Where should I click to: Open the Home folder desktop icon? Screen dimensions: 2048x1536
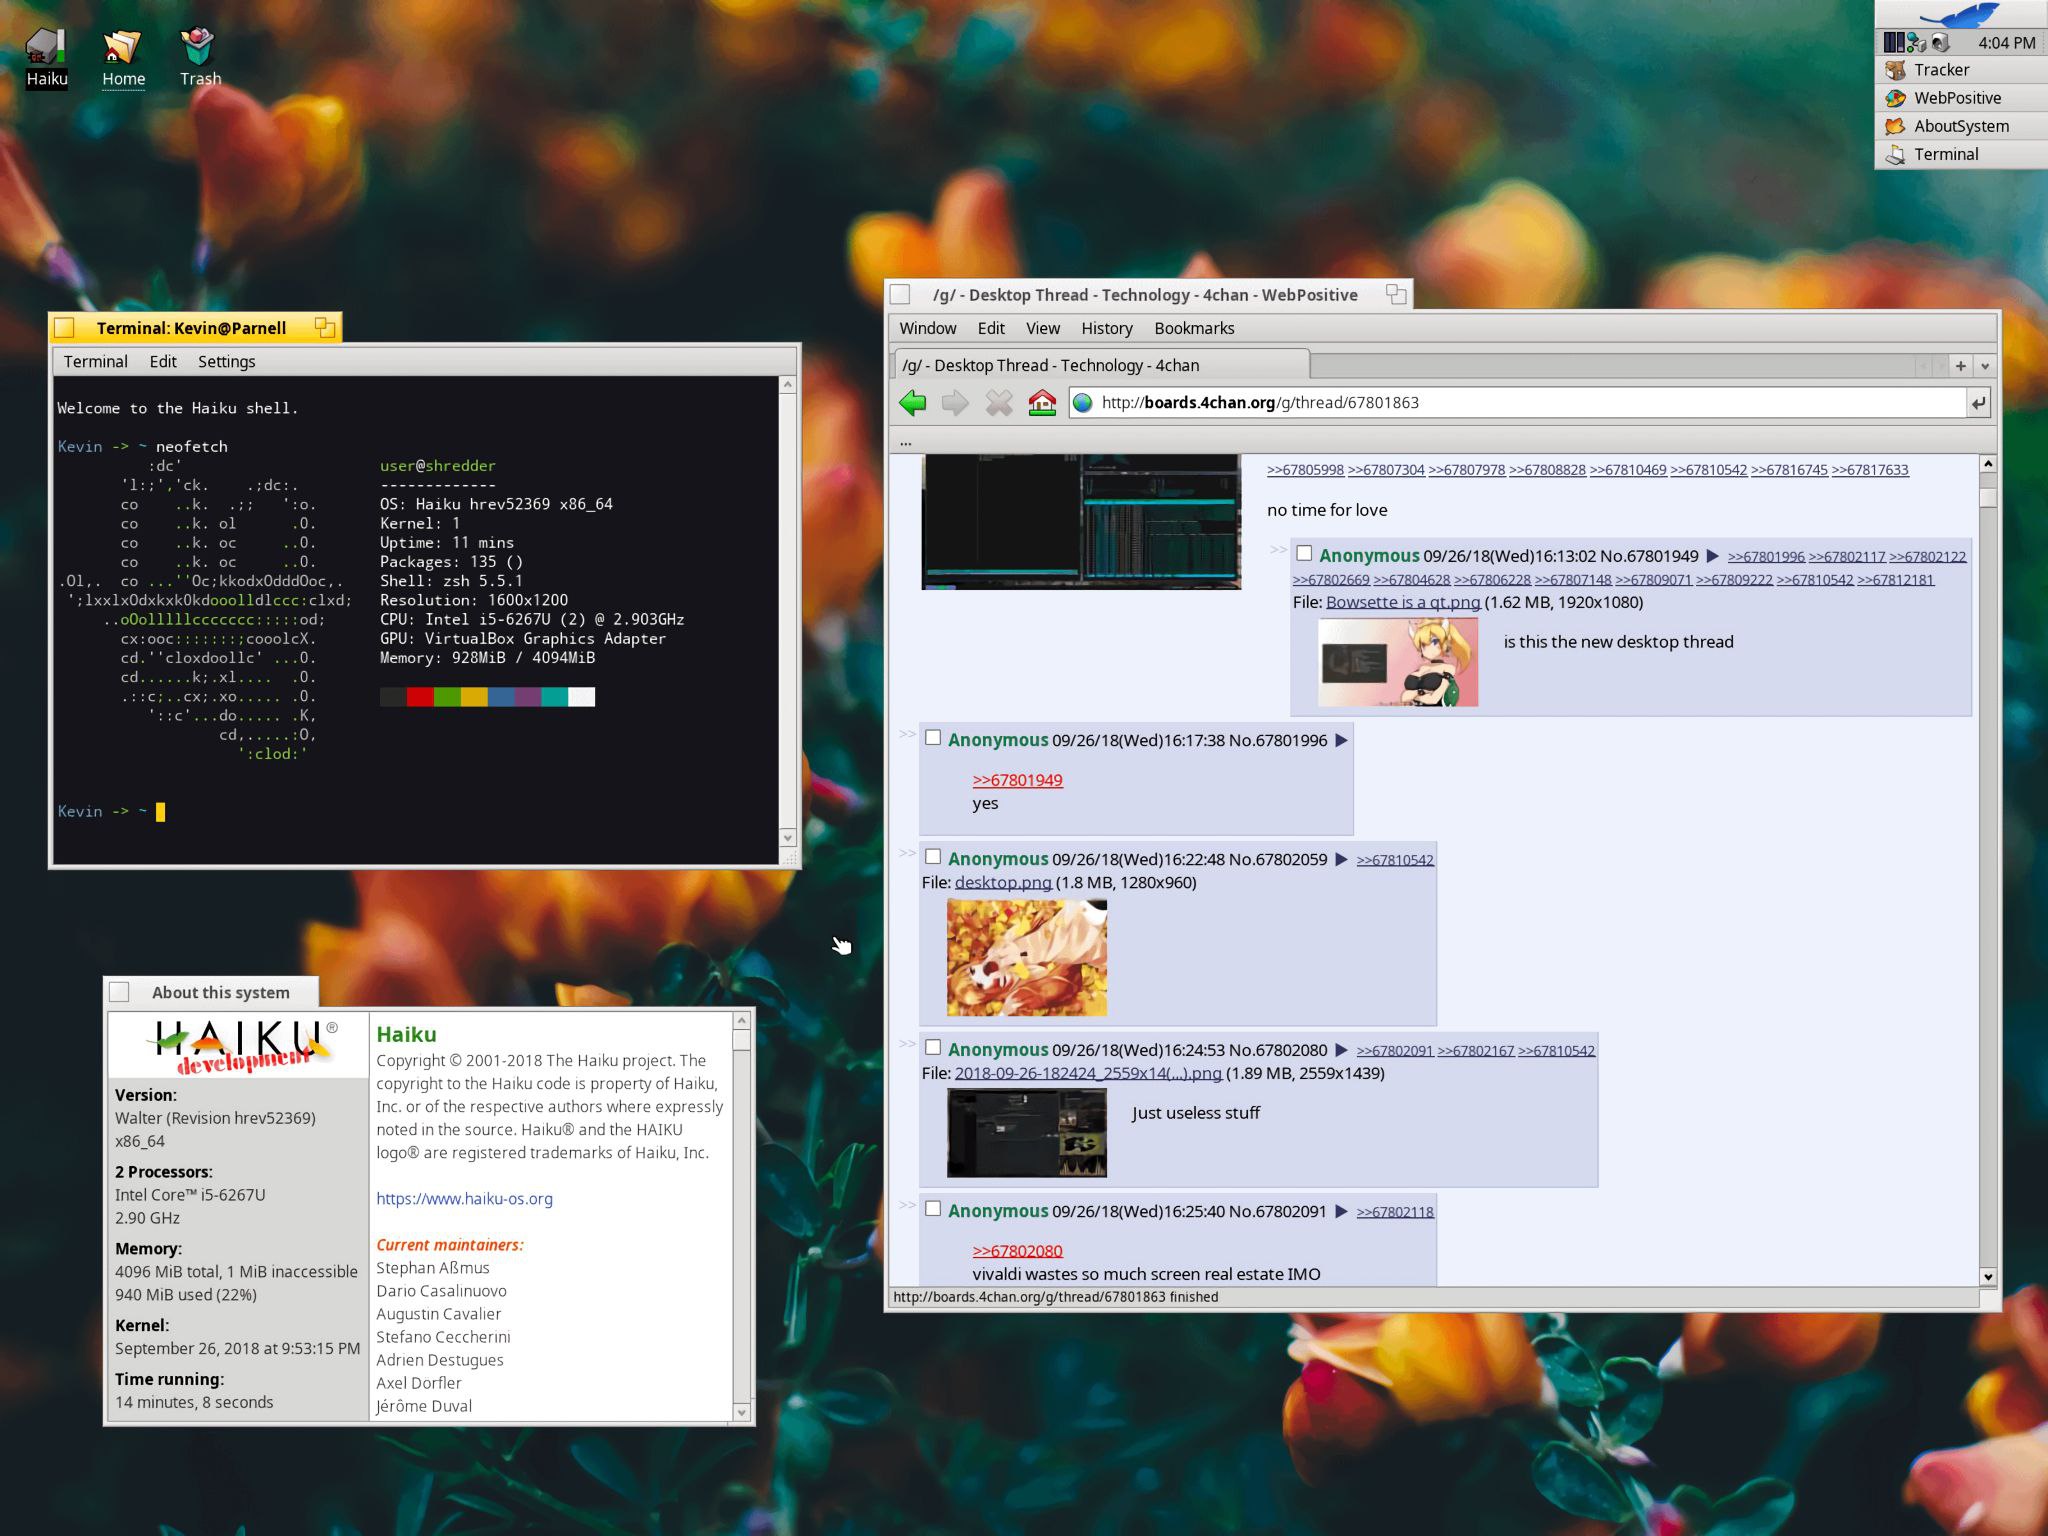coord(123,58)
